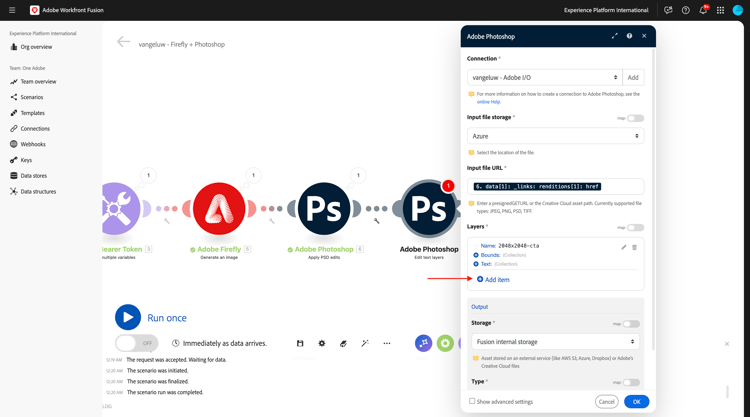Click Add item under Layers
This screenshot has height=417, width=750.
pyautogui.click(x=493, y=280)
